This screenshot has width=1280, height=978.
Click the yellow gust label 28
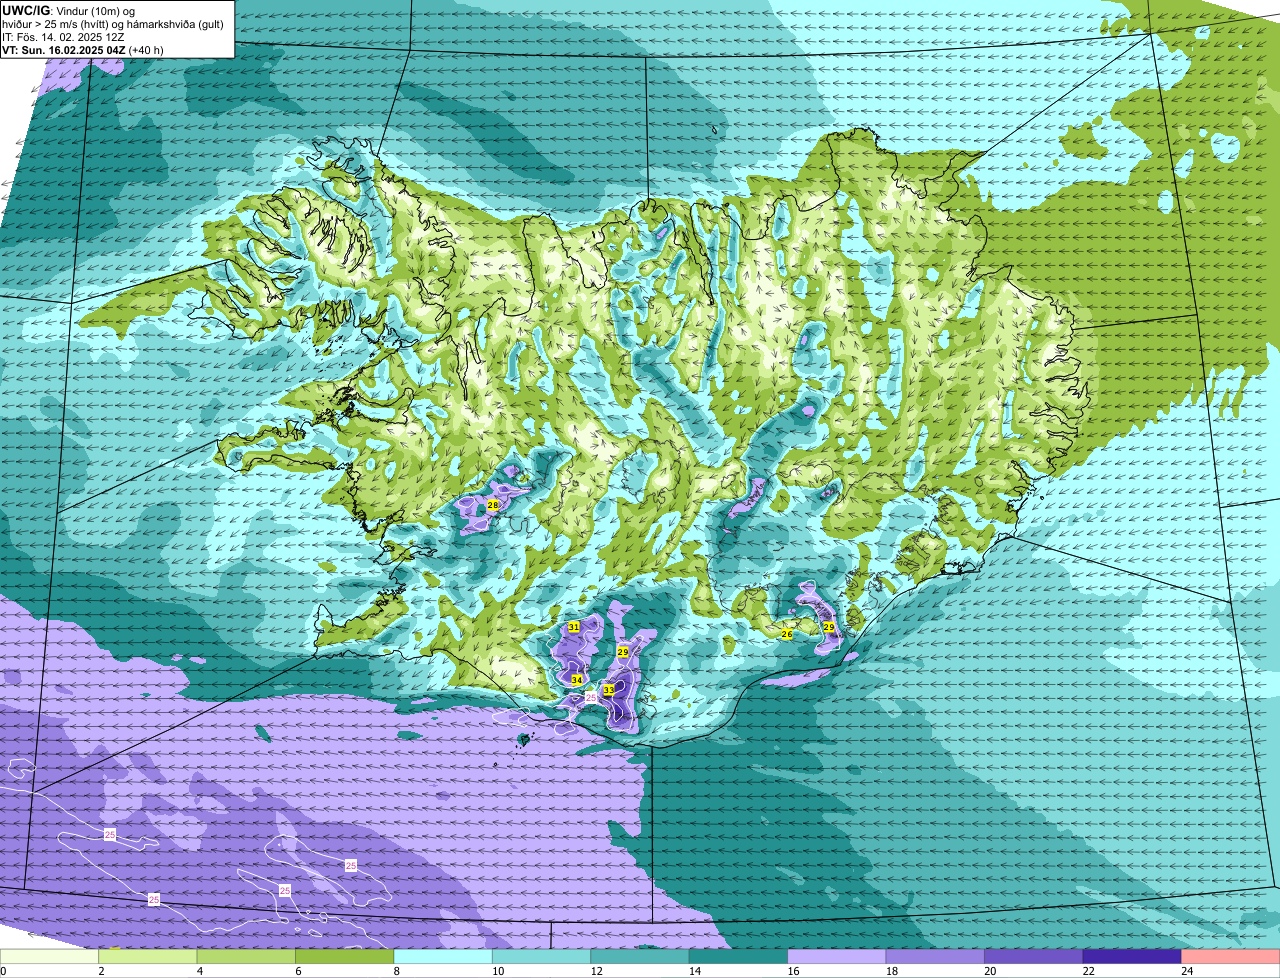tap(493, 506)
